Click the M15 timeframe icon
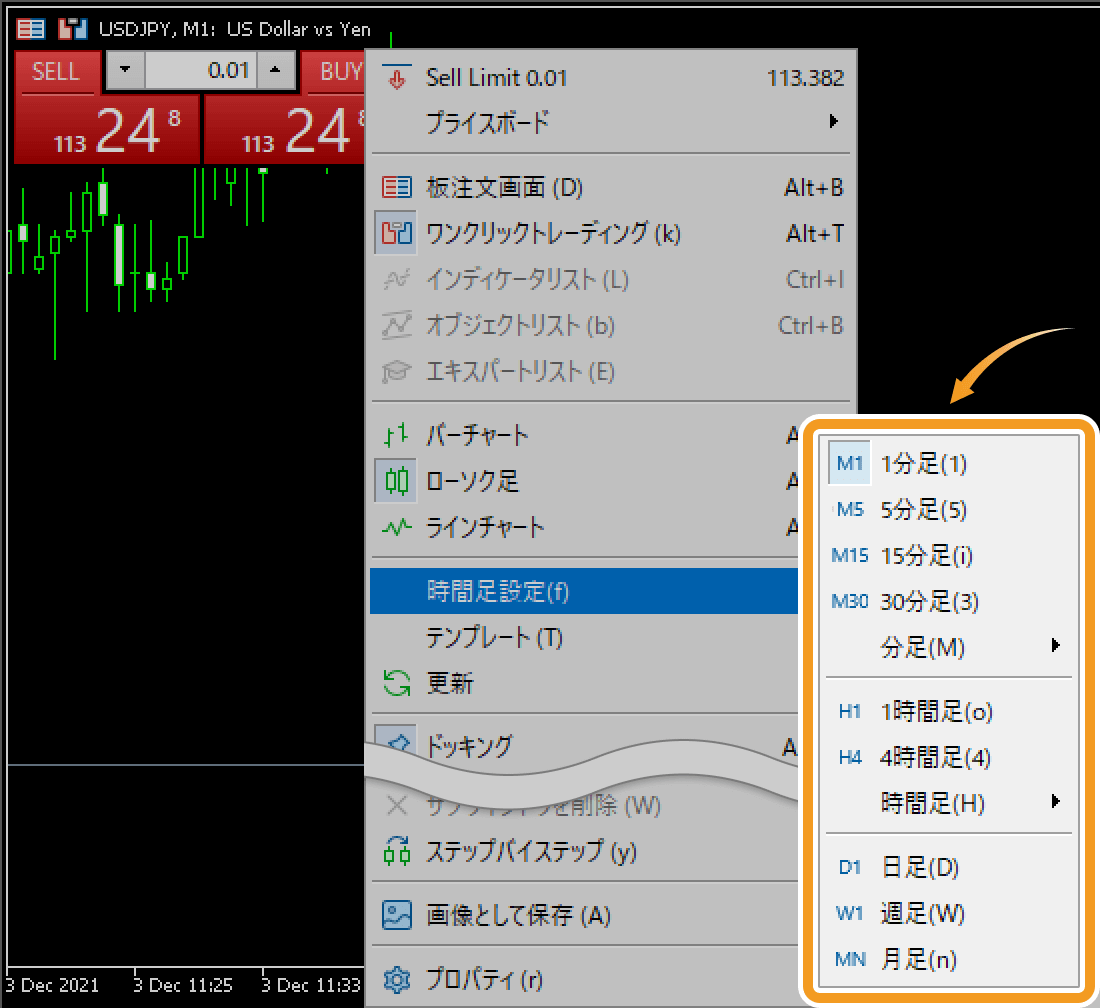 850,556
